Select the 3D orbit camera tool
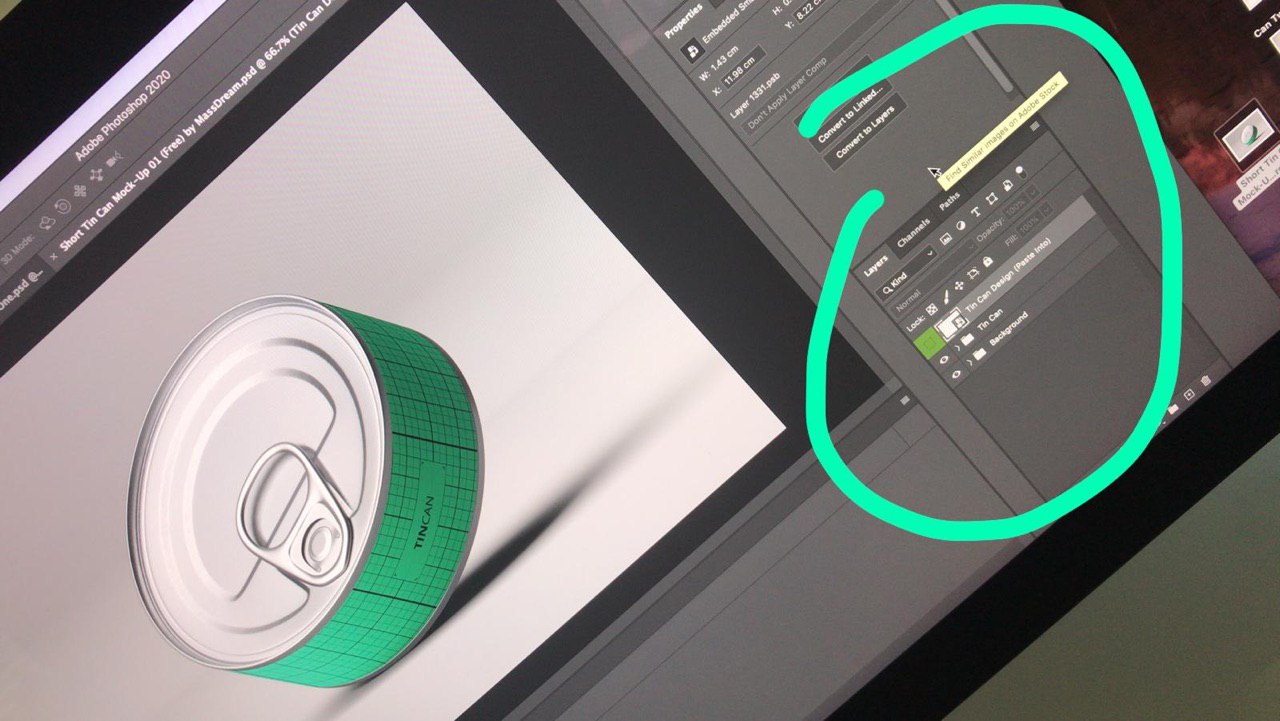1280x721 pixels. click(47, 223)
